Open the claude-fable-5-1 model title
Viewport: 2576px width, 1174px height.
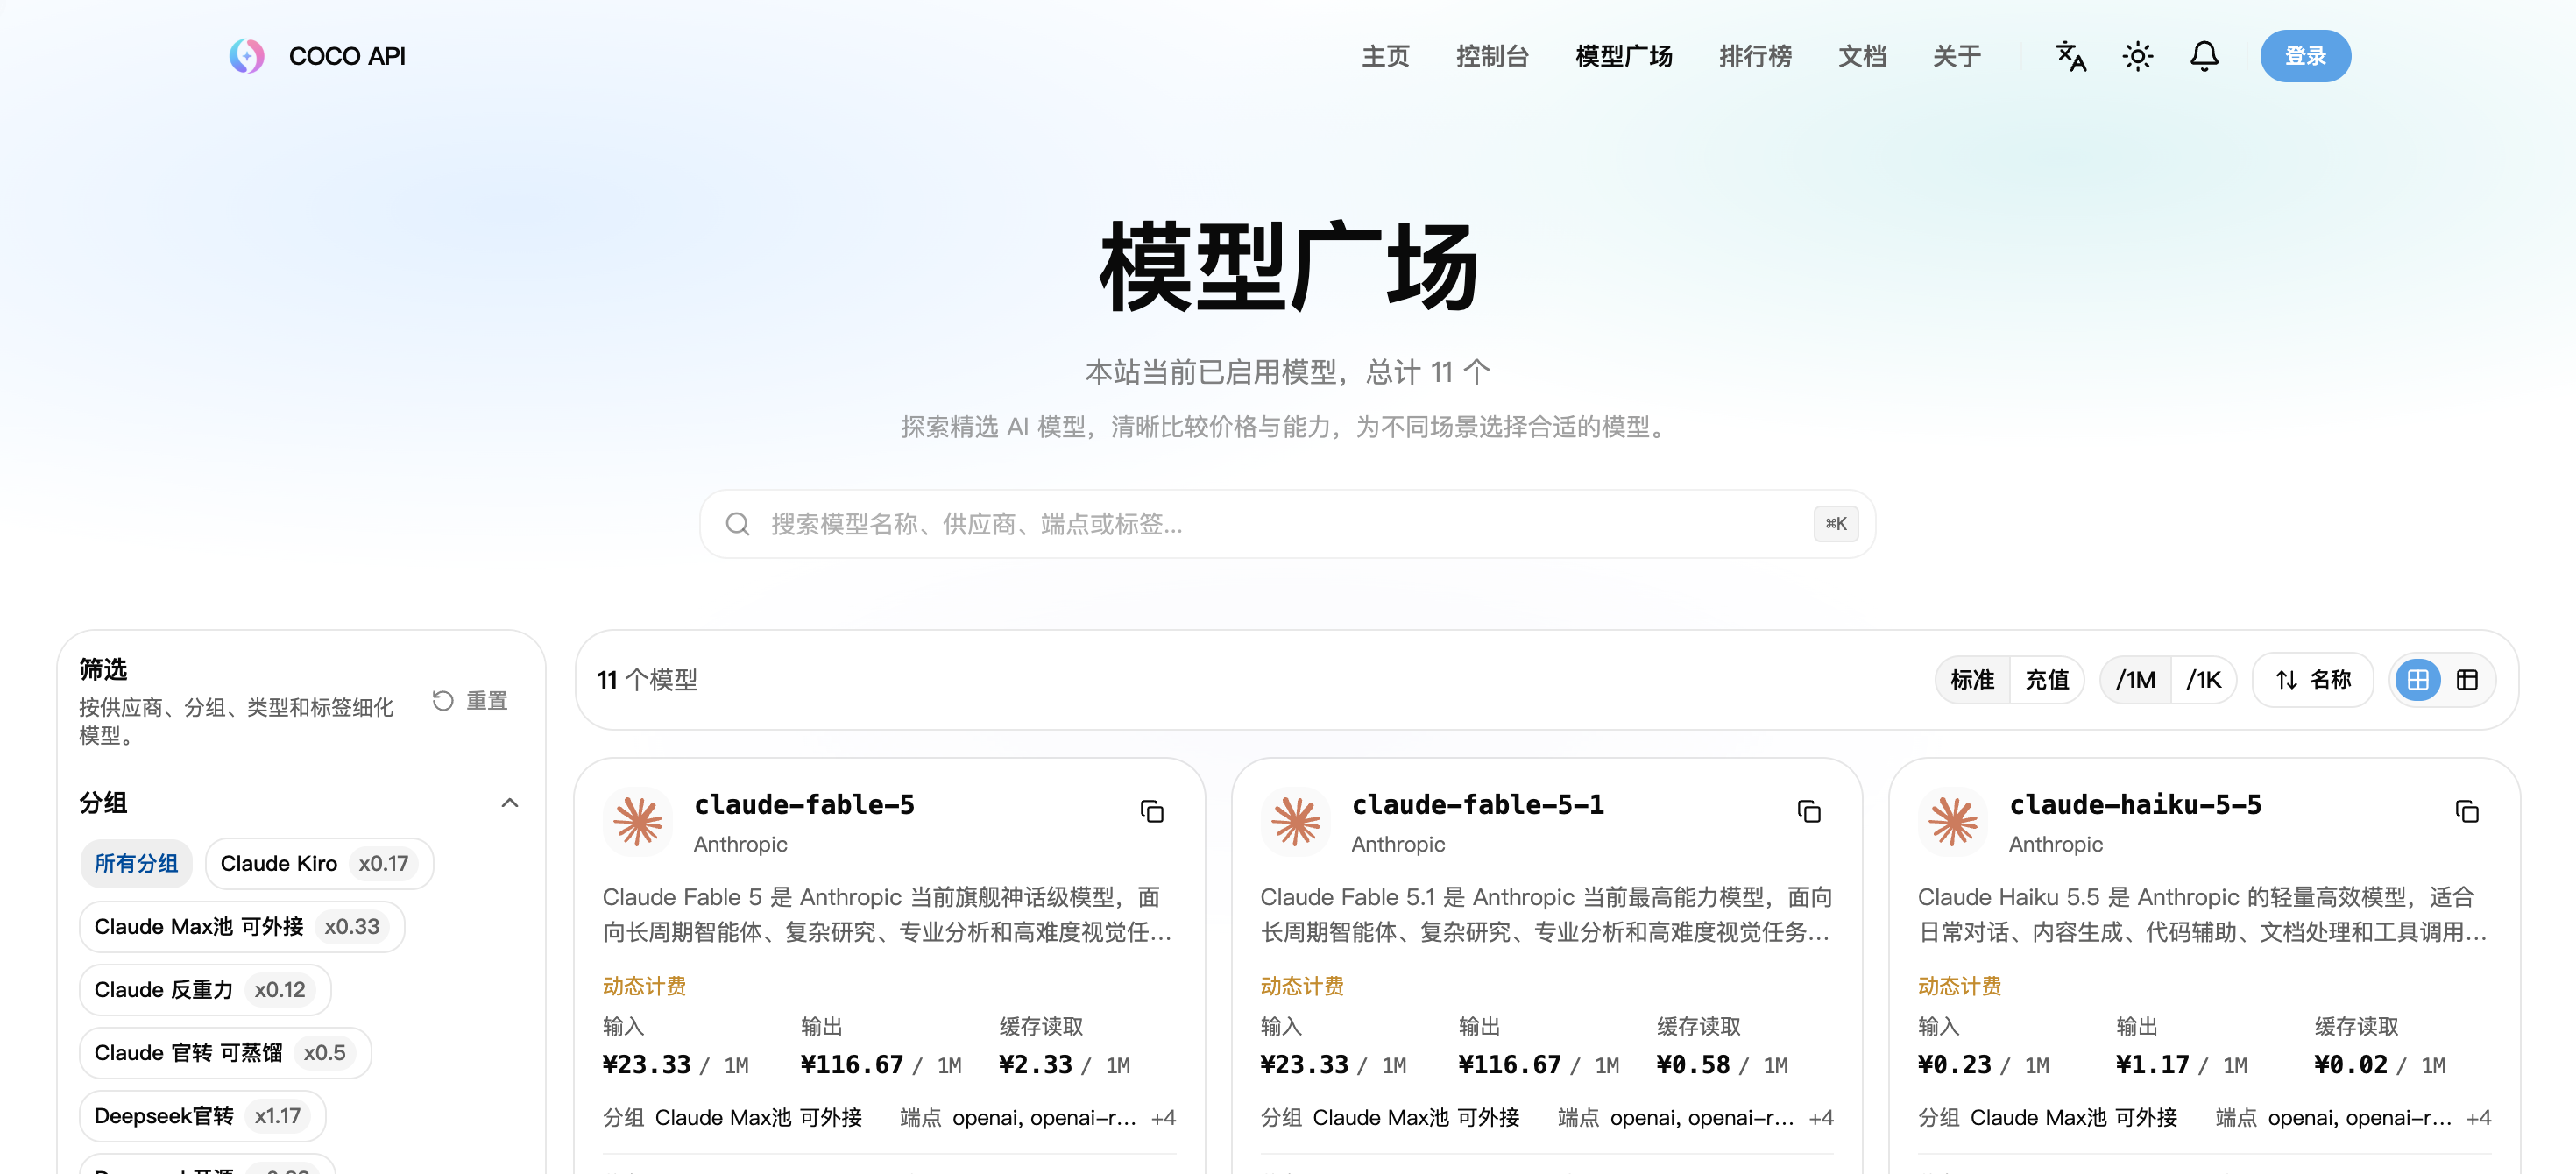click(1478, 805)
